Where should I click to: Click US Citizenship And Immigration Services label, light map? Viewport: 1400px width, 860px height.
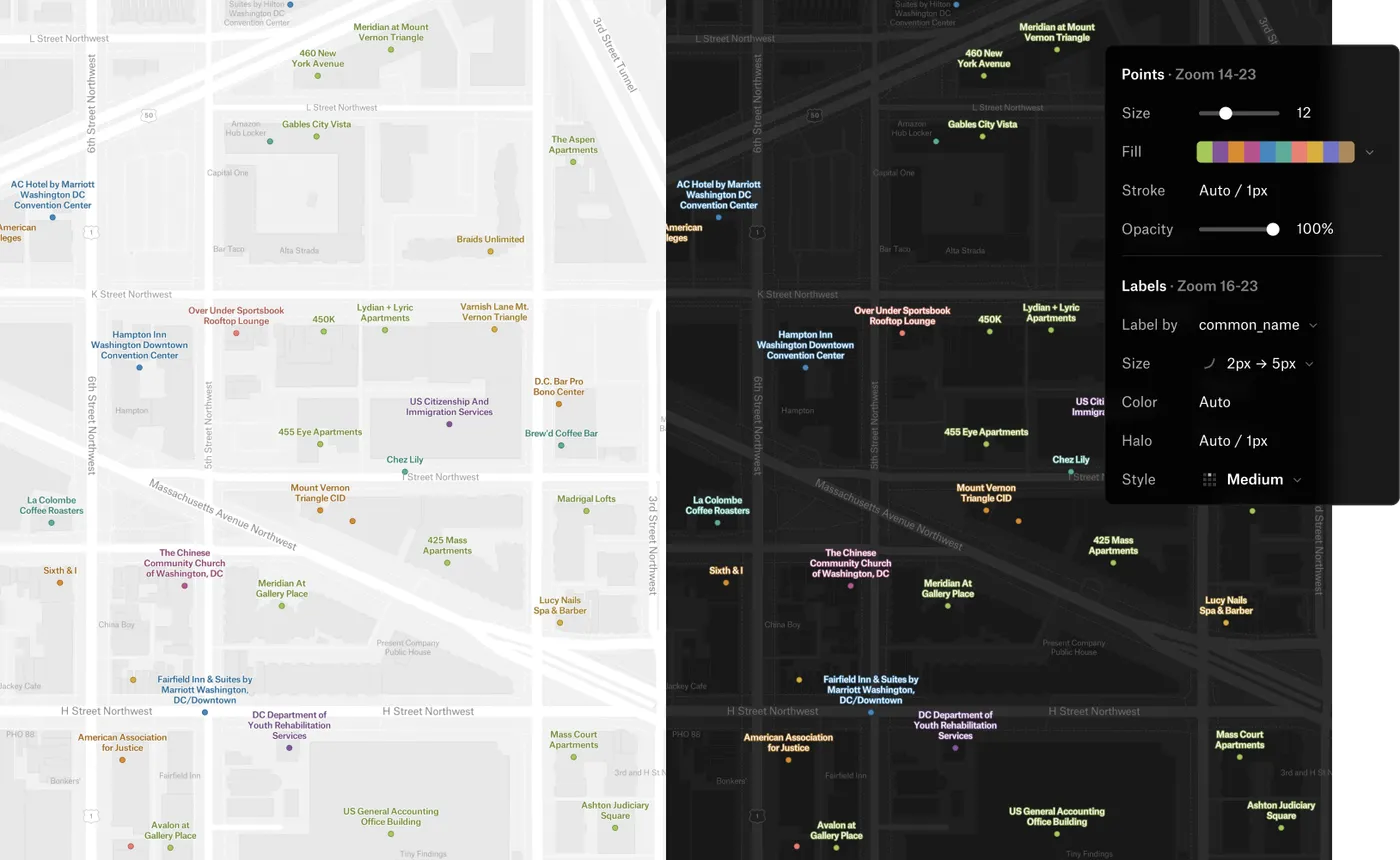(x=449, y=407)
